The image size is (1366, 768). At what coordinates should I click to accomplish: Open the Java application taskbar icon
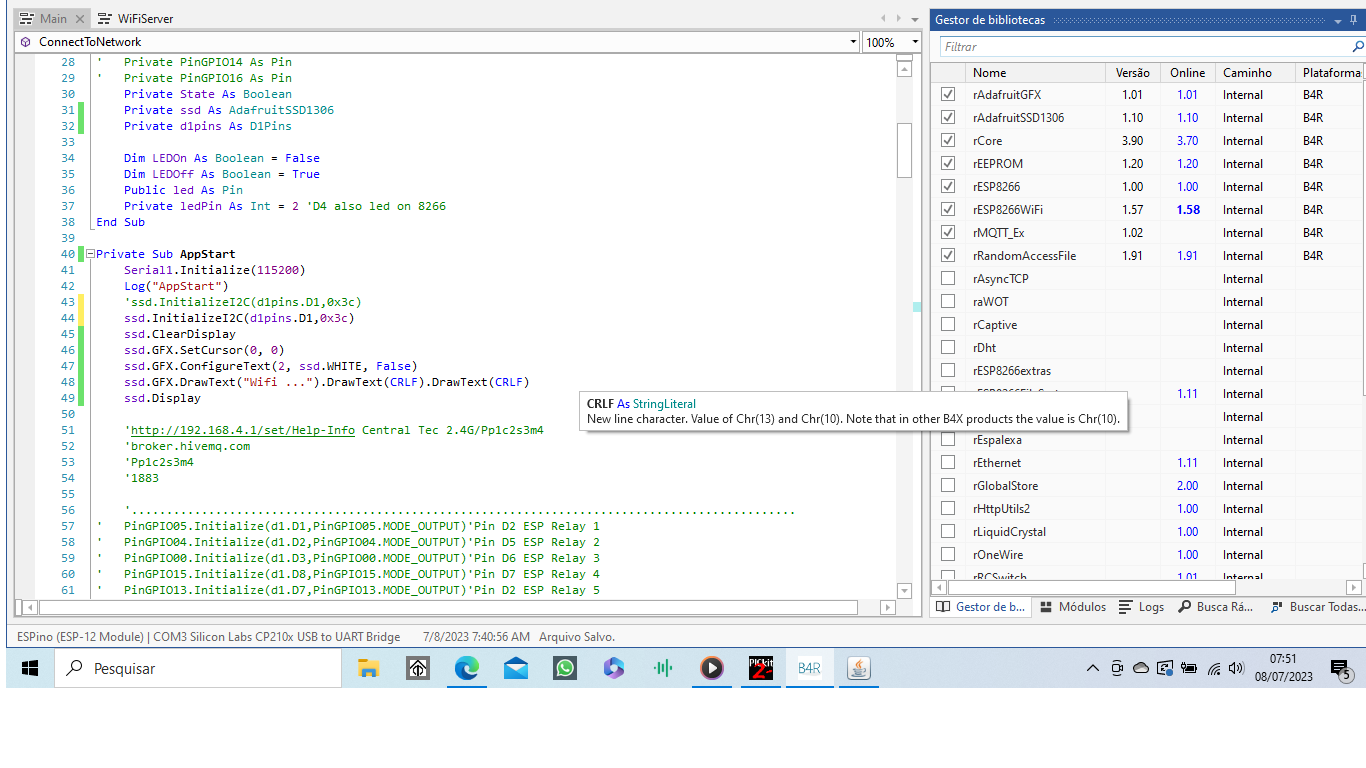pyautogui.click(x=858, y=669)
